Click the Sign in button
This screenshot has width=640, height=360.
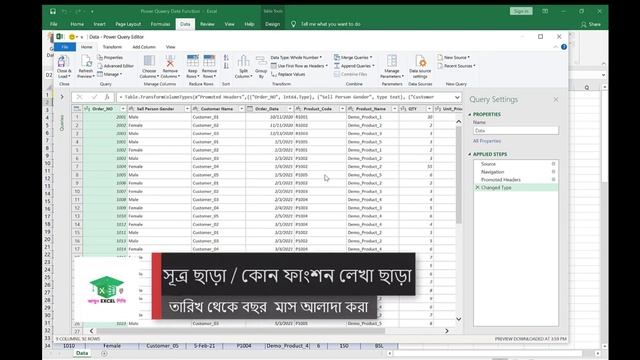[521, 11]
